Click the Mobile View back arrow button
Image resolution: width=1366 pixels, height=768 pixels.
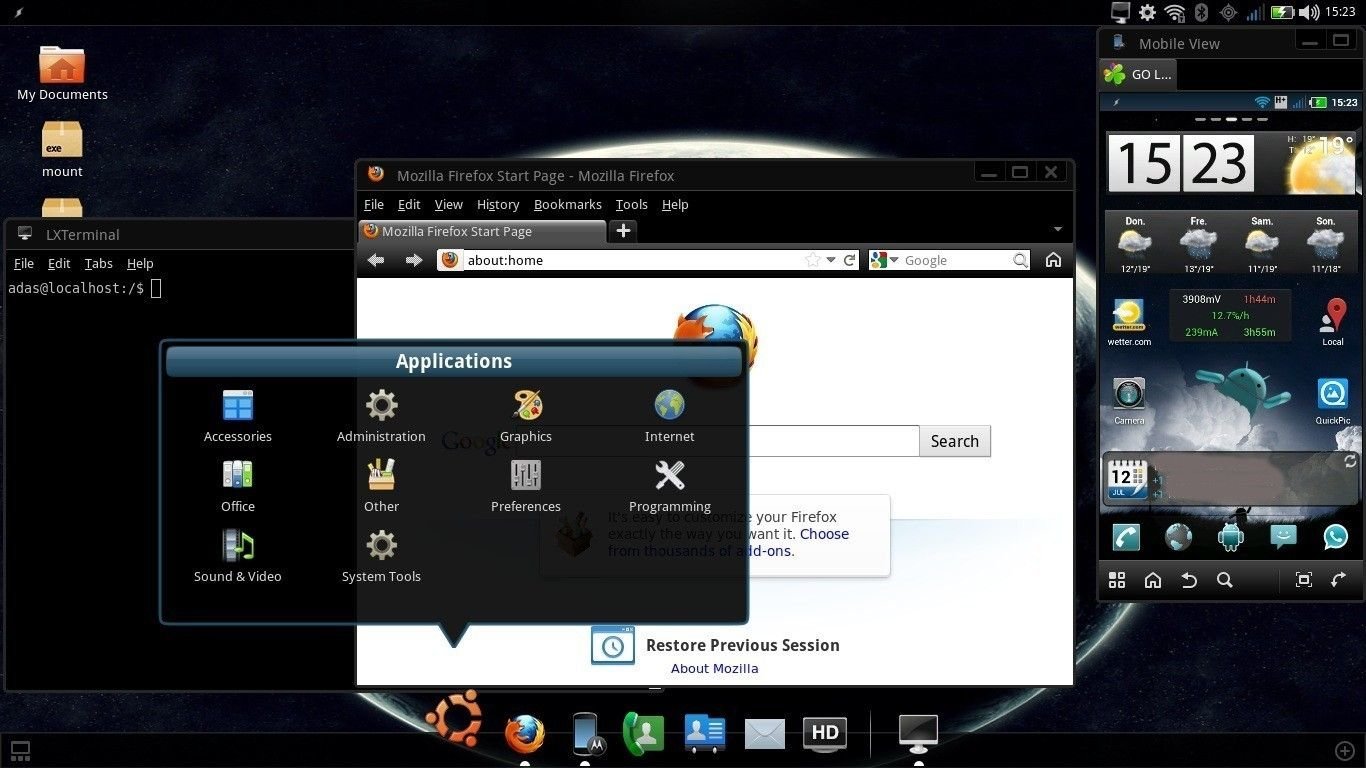(1189, 580)
